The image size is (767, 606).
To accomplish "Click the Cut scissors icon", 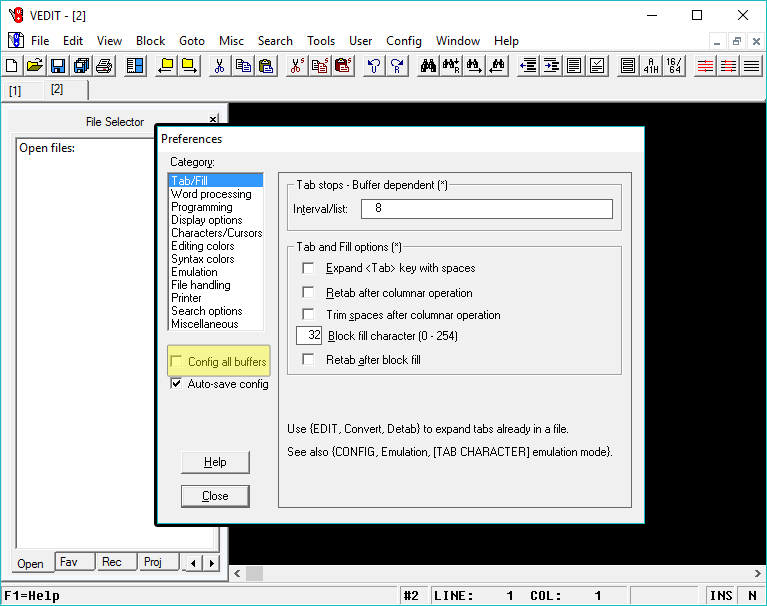I will [x=219, y=66].
